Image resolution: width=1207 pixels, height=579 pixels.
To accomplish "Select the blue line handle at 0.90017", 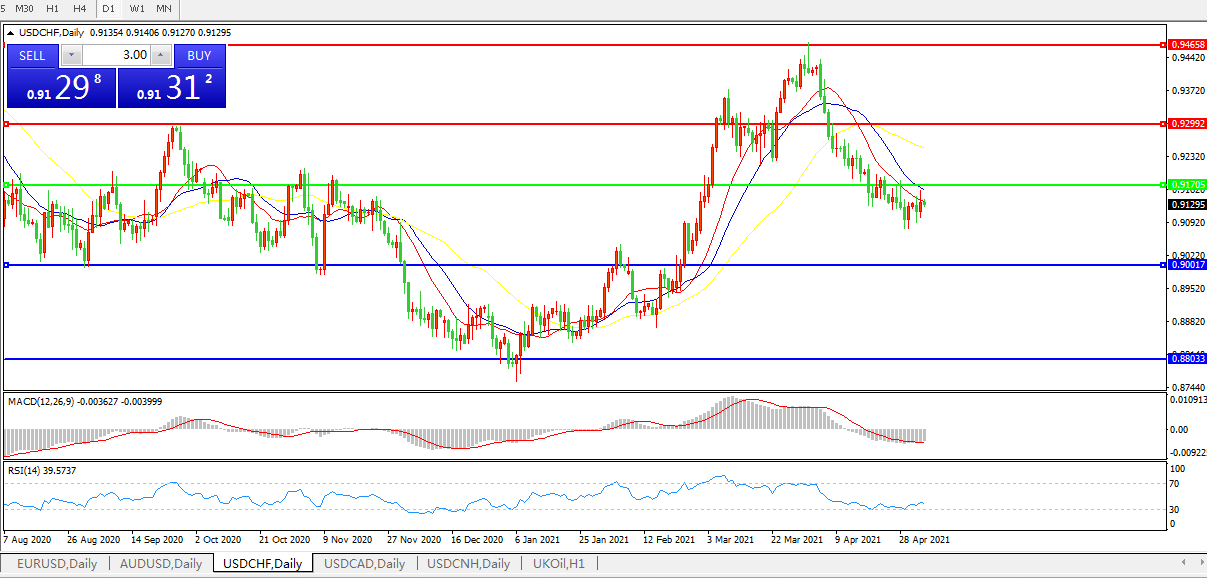I will (1161, 265).
